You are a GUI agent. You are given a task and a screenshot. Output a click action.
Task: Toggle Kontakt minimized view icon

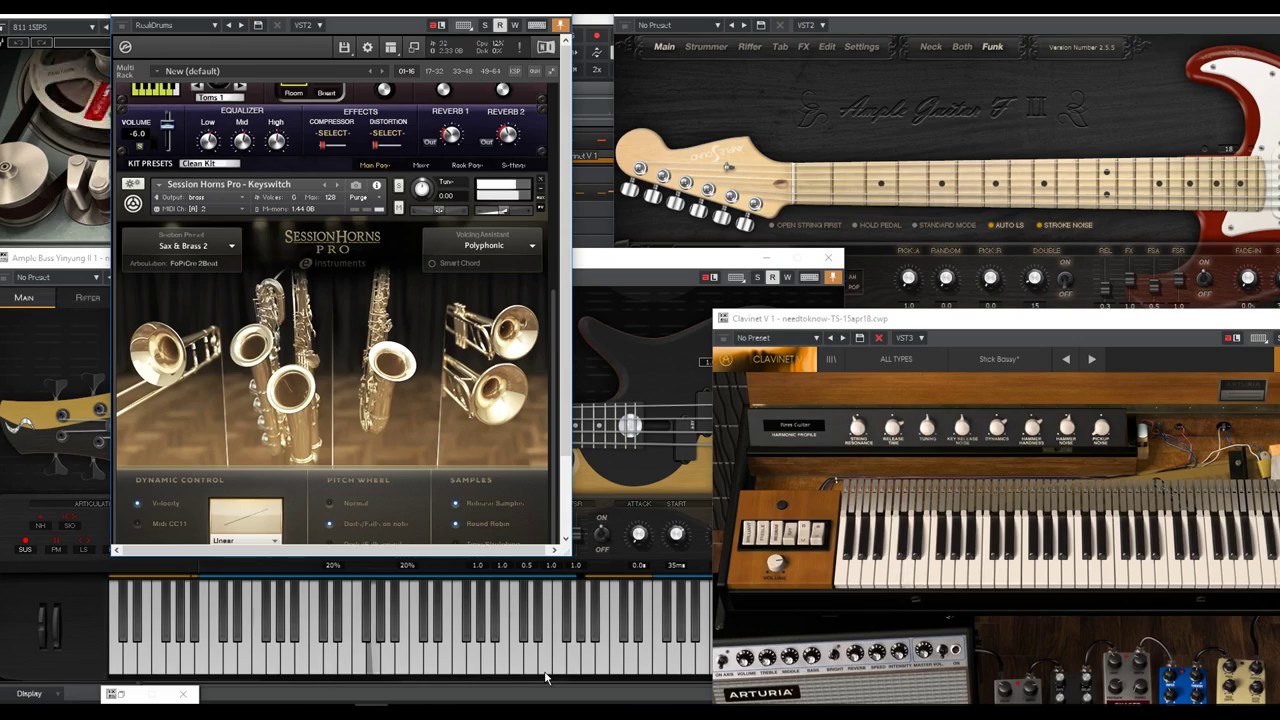coord(413,47)
